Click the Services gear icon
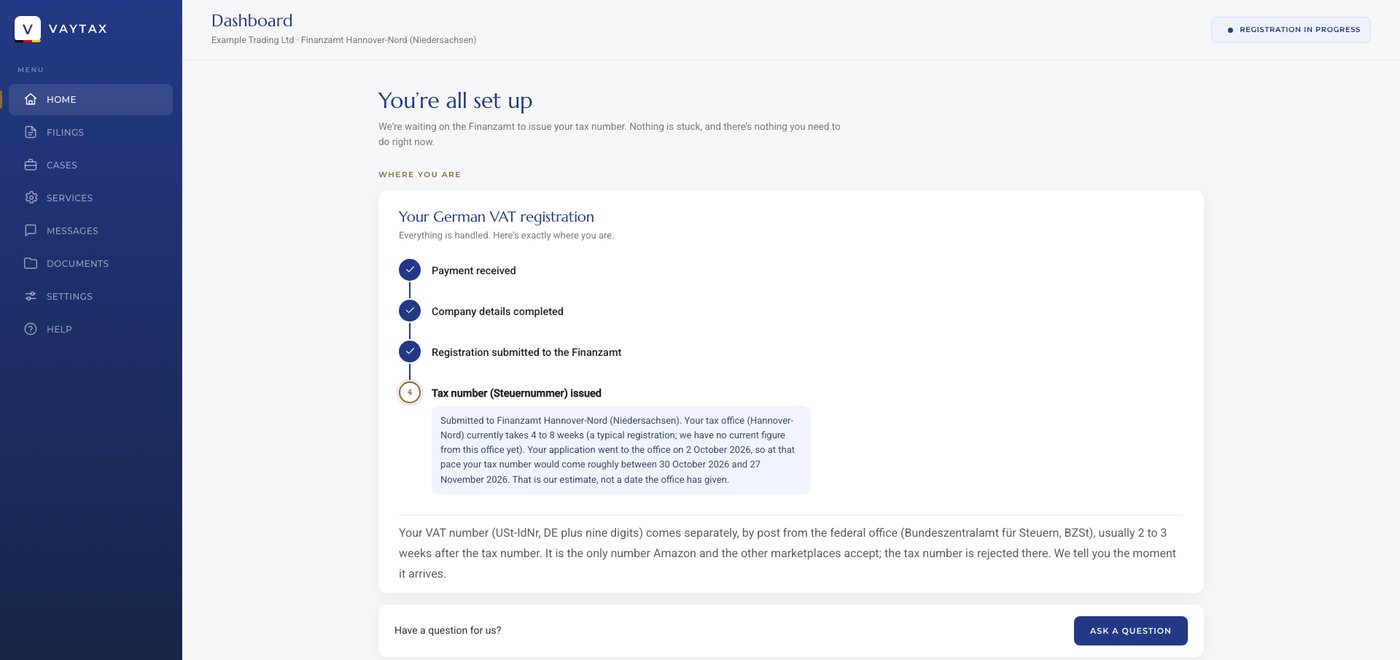This screenshot has height=660, width=1400. click(x=31, y=198)
